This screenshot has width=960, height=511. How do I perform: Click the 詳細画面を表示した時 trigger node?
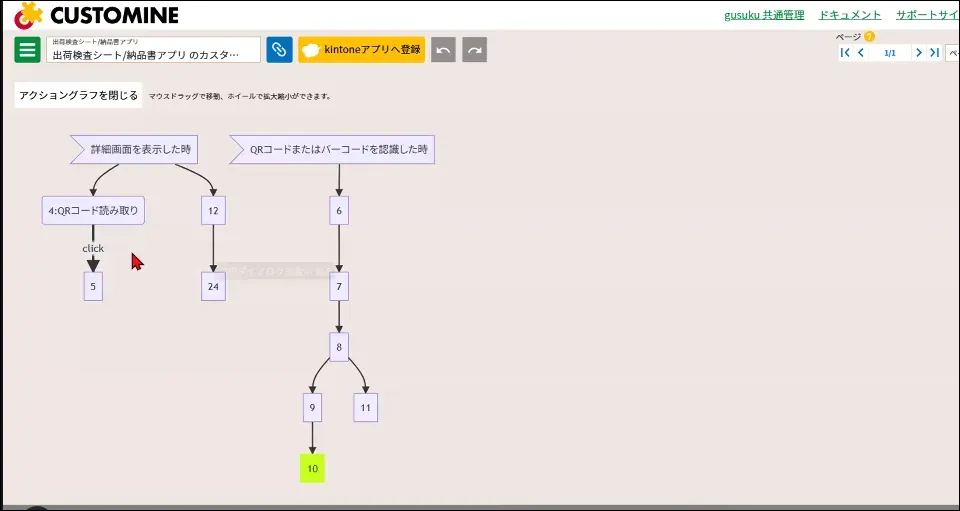coord(134,150)
